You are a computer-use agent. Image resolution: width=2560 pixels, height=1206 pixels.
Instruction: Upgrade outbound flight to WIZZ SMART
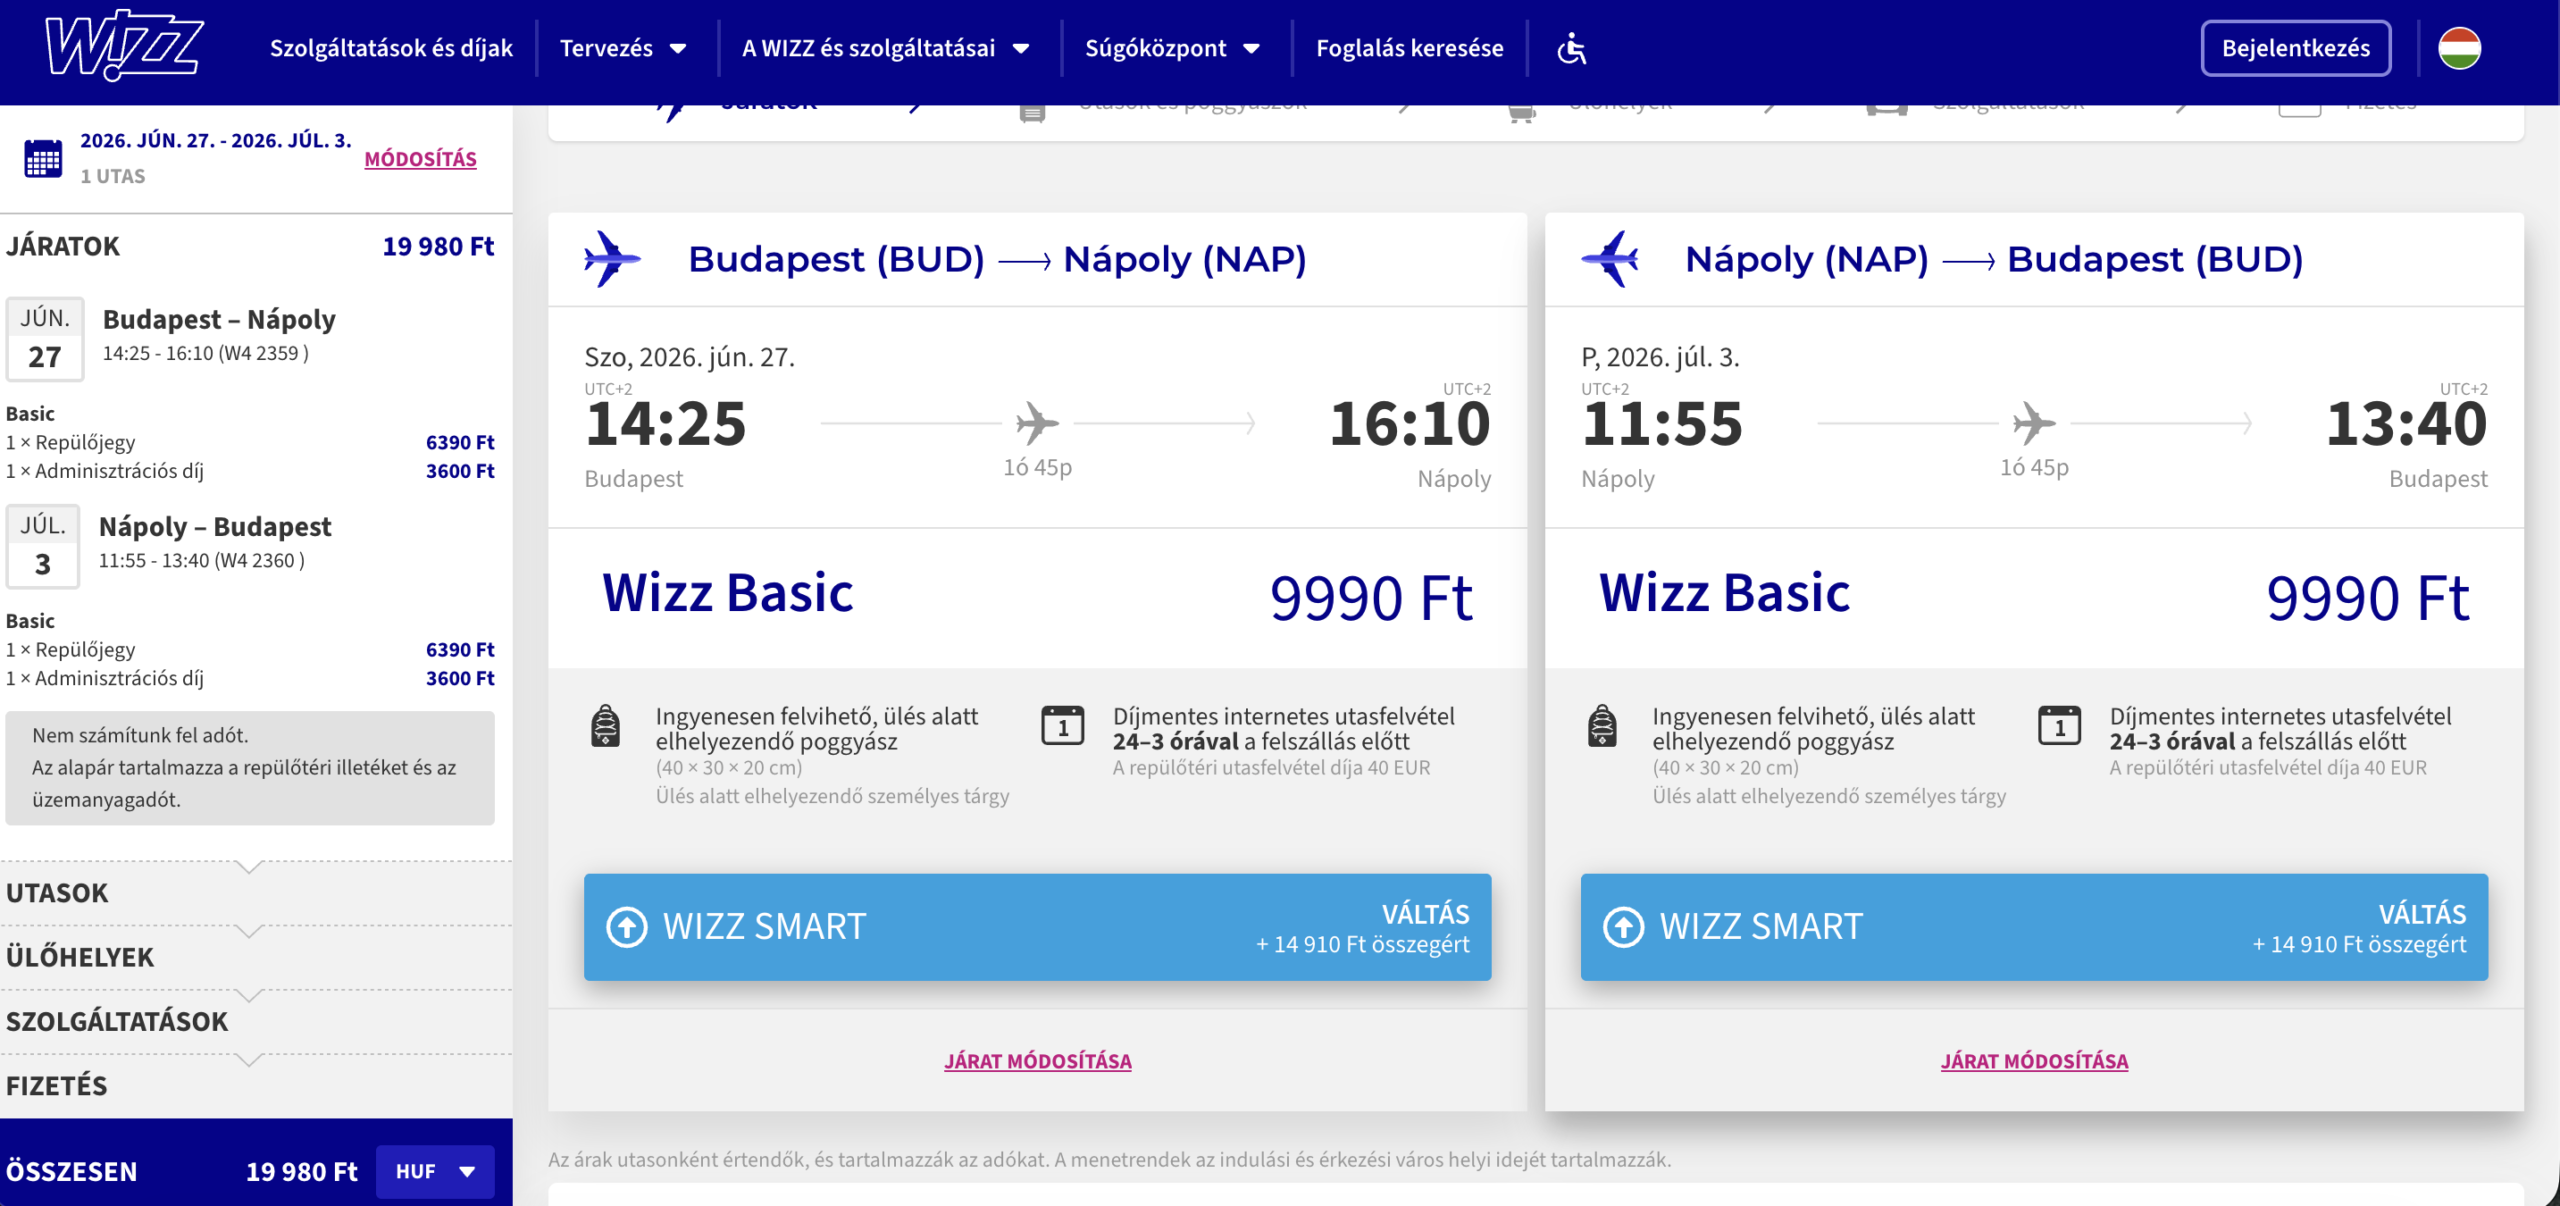click(1037, 927)
